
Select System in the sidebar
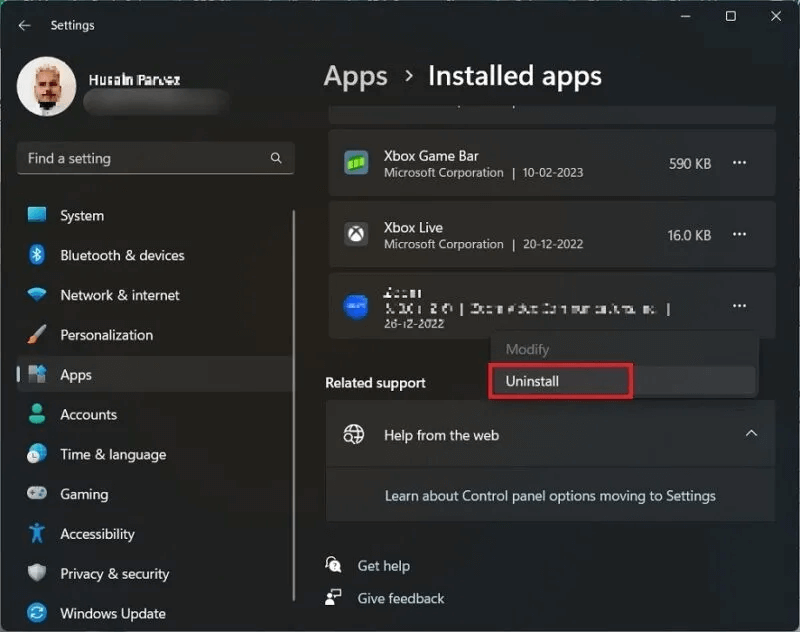point(82,216)
